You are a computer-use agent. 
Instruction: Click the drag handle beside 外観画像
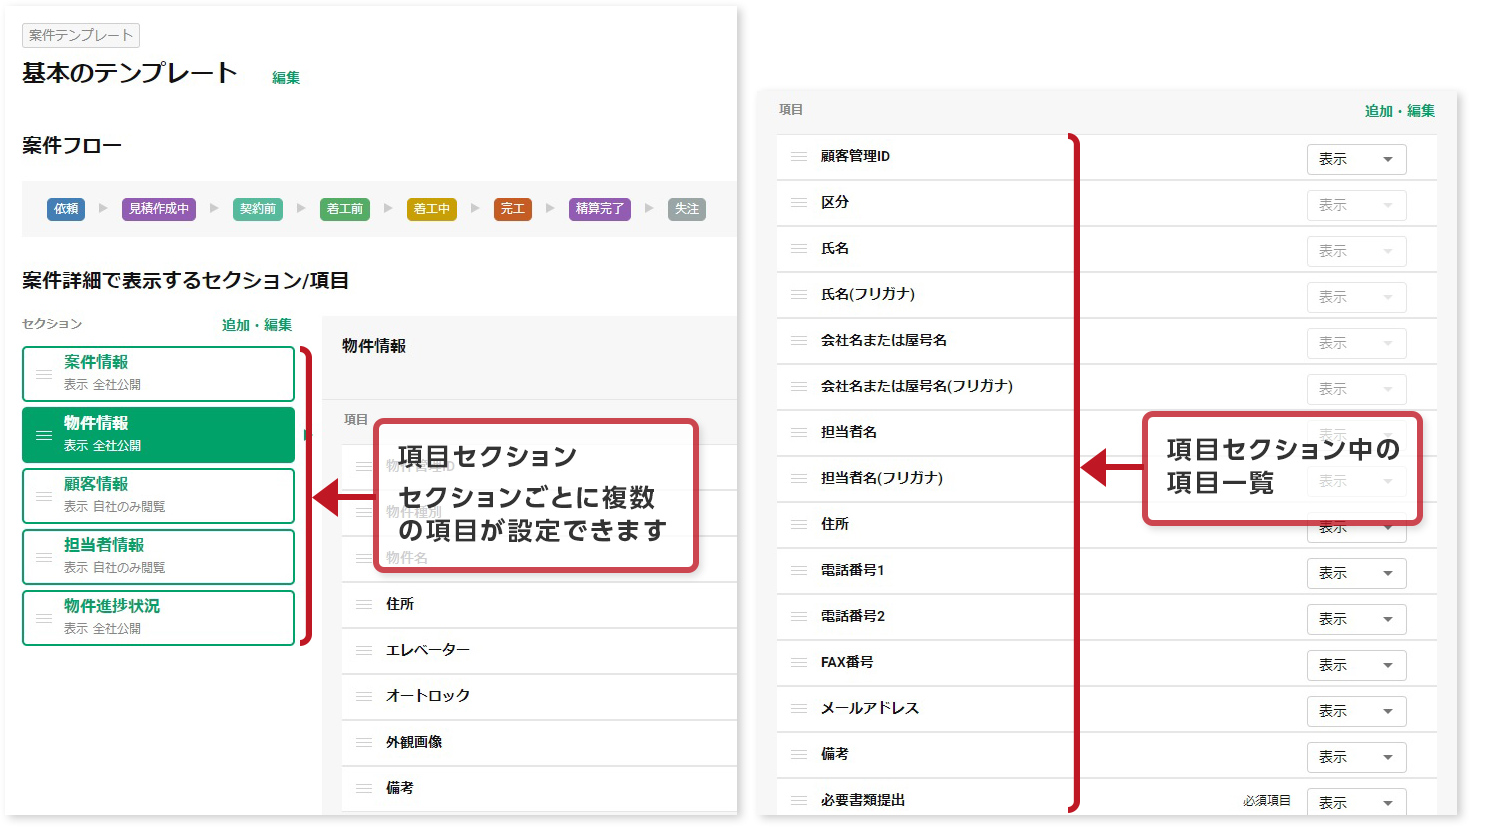362,742
